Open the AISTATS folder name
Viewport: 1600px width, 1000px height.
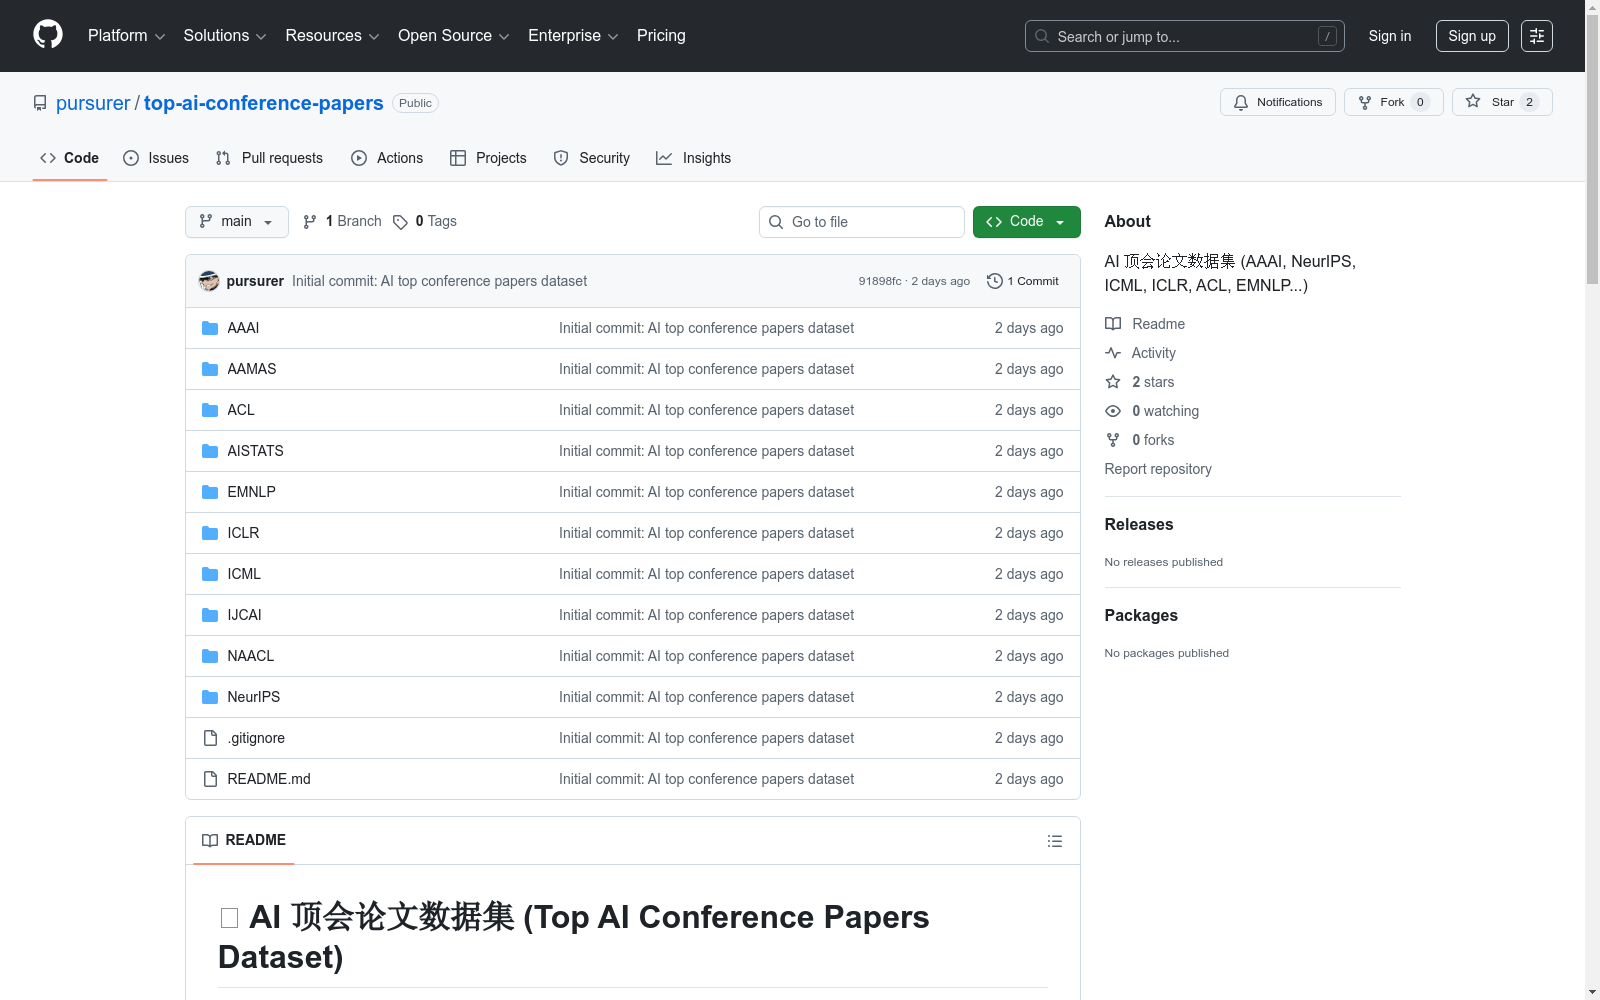255,451
